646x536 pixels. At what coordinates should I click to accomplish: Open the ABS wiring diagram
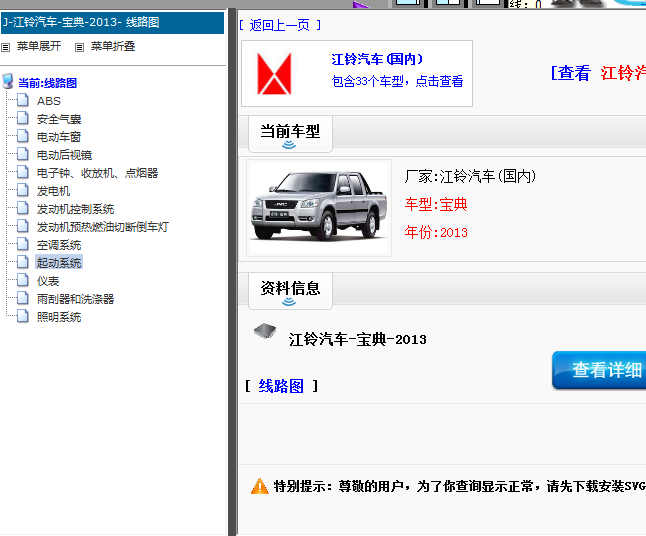click(x=49, y=101)
